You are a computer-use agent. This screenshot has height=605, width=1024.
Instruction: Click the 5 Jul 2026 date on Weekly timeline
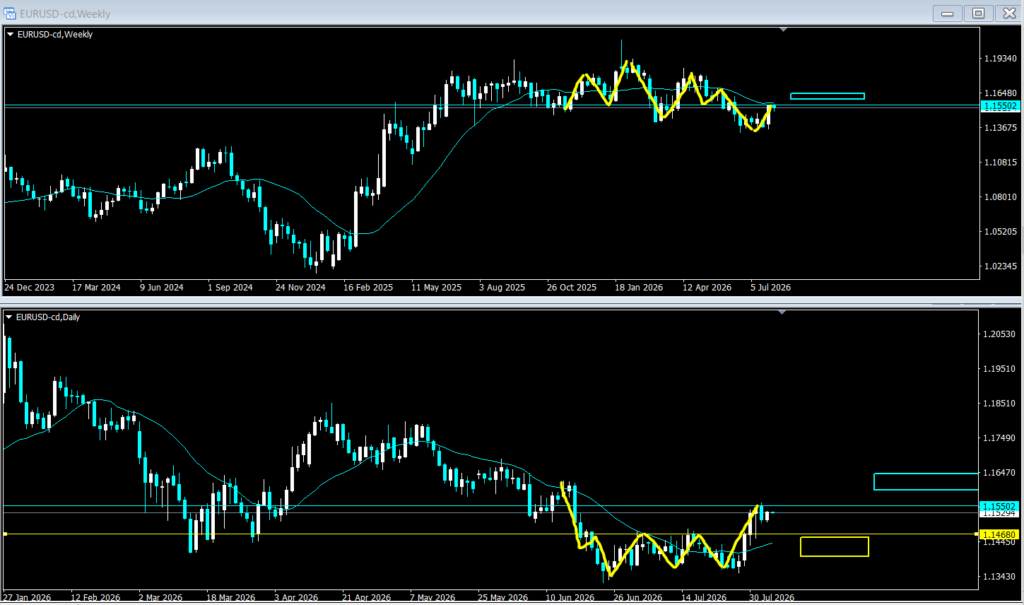point(771,287)
